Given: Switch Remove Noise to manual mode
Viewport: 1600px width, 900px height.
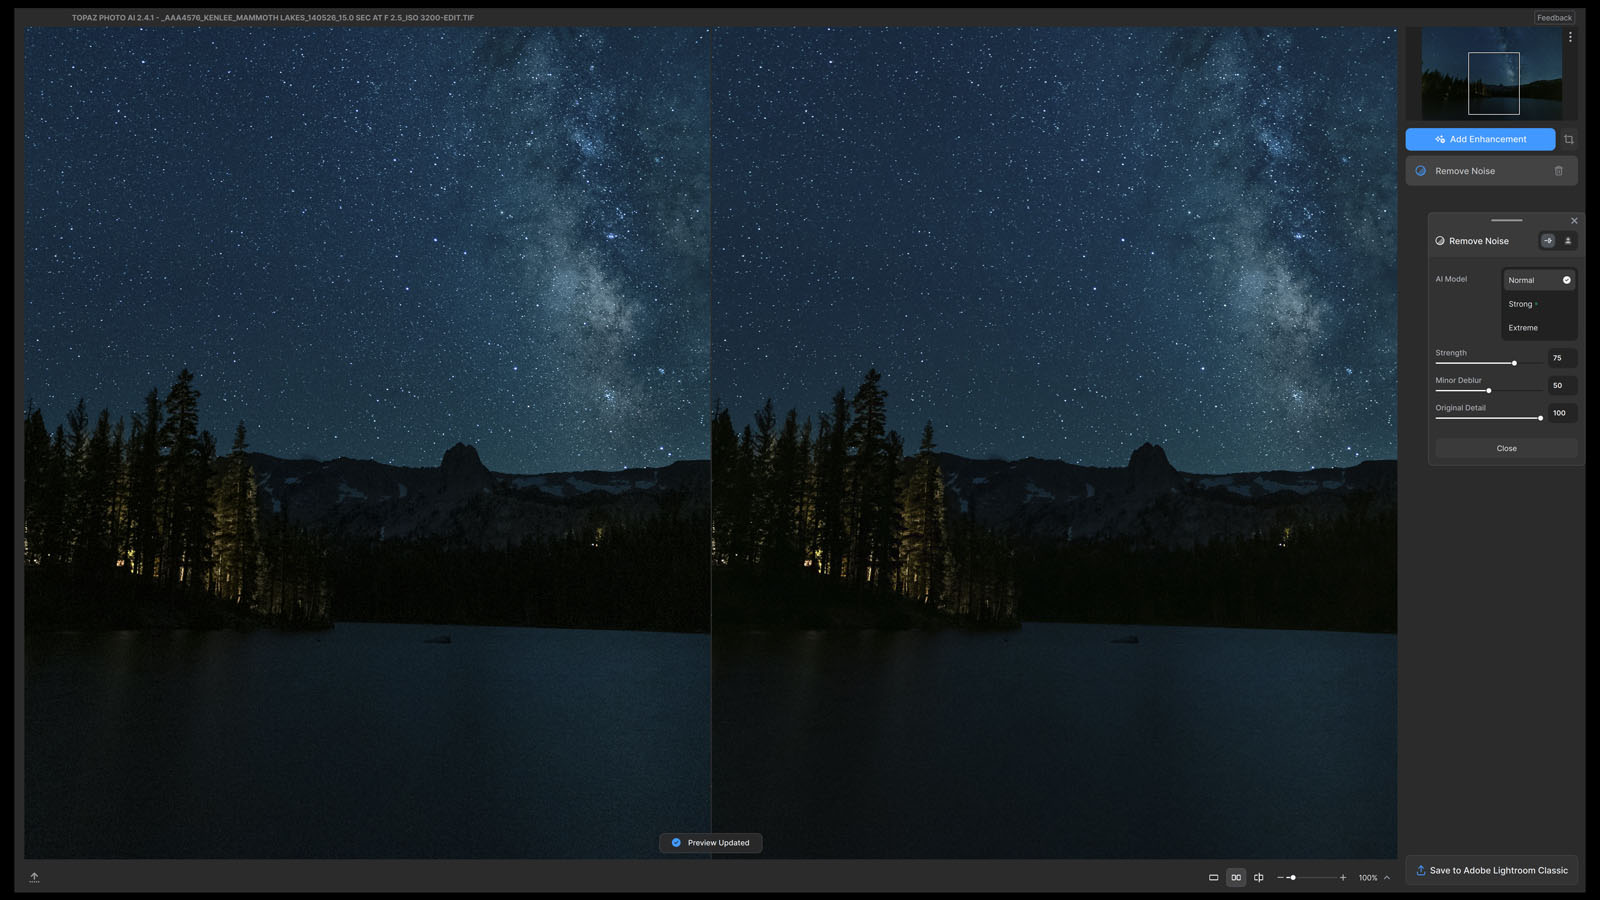Looking at the screenshot, I should 1567,241.
